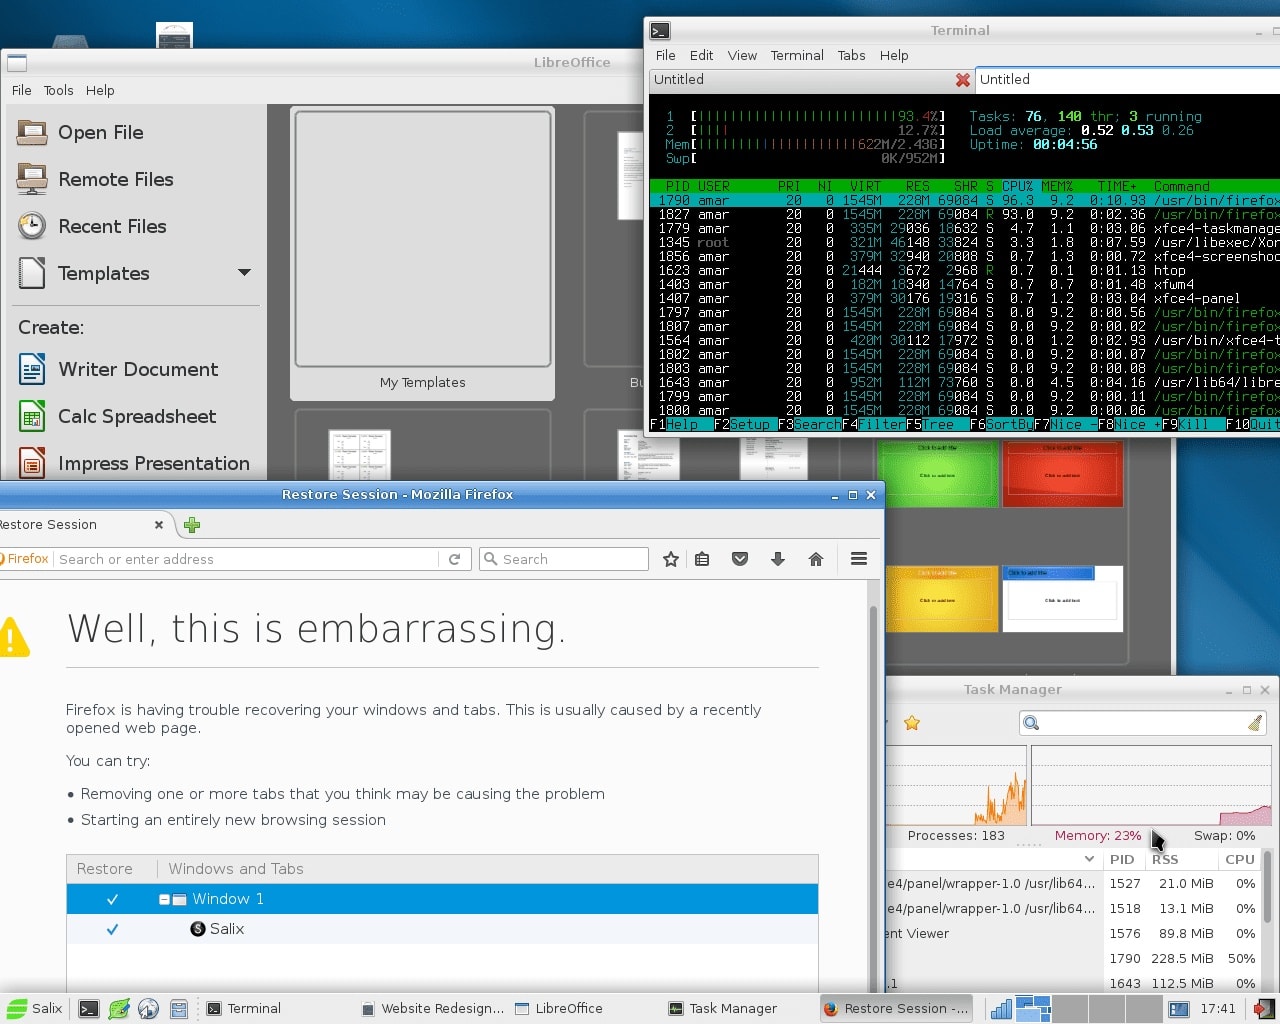
Task: Click the Open File folder icon in LibreOffice
Action: tap(32, 133)
